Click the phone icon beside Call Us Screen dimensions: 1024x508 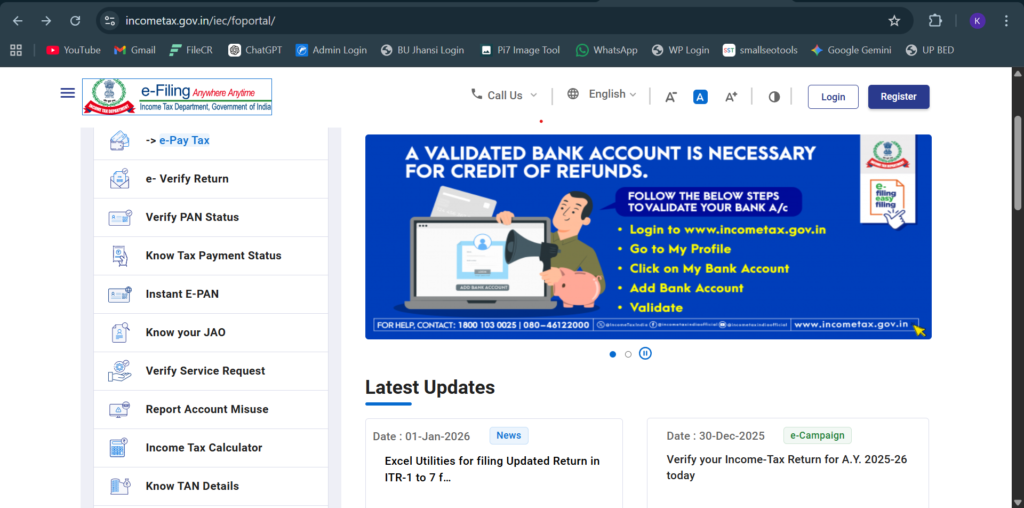pos(476,94)
